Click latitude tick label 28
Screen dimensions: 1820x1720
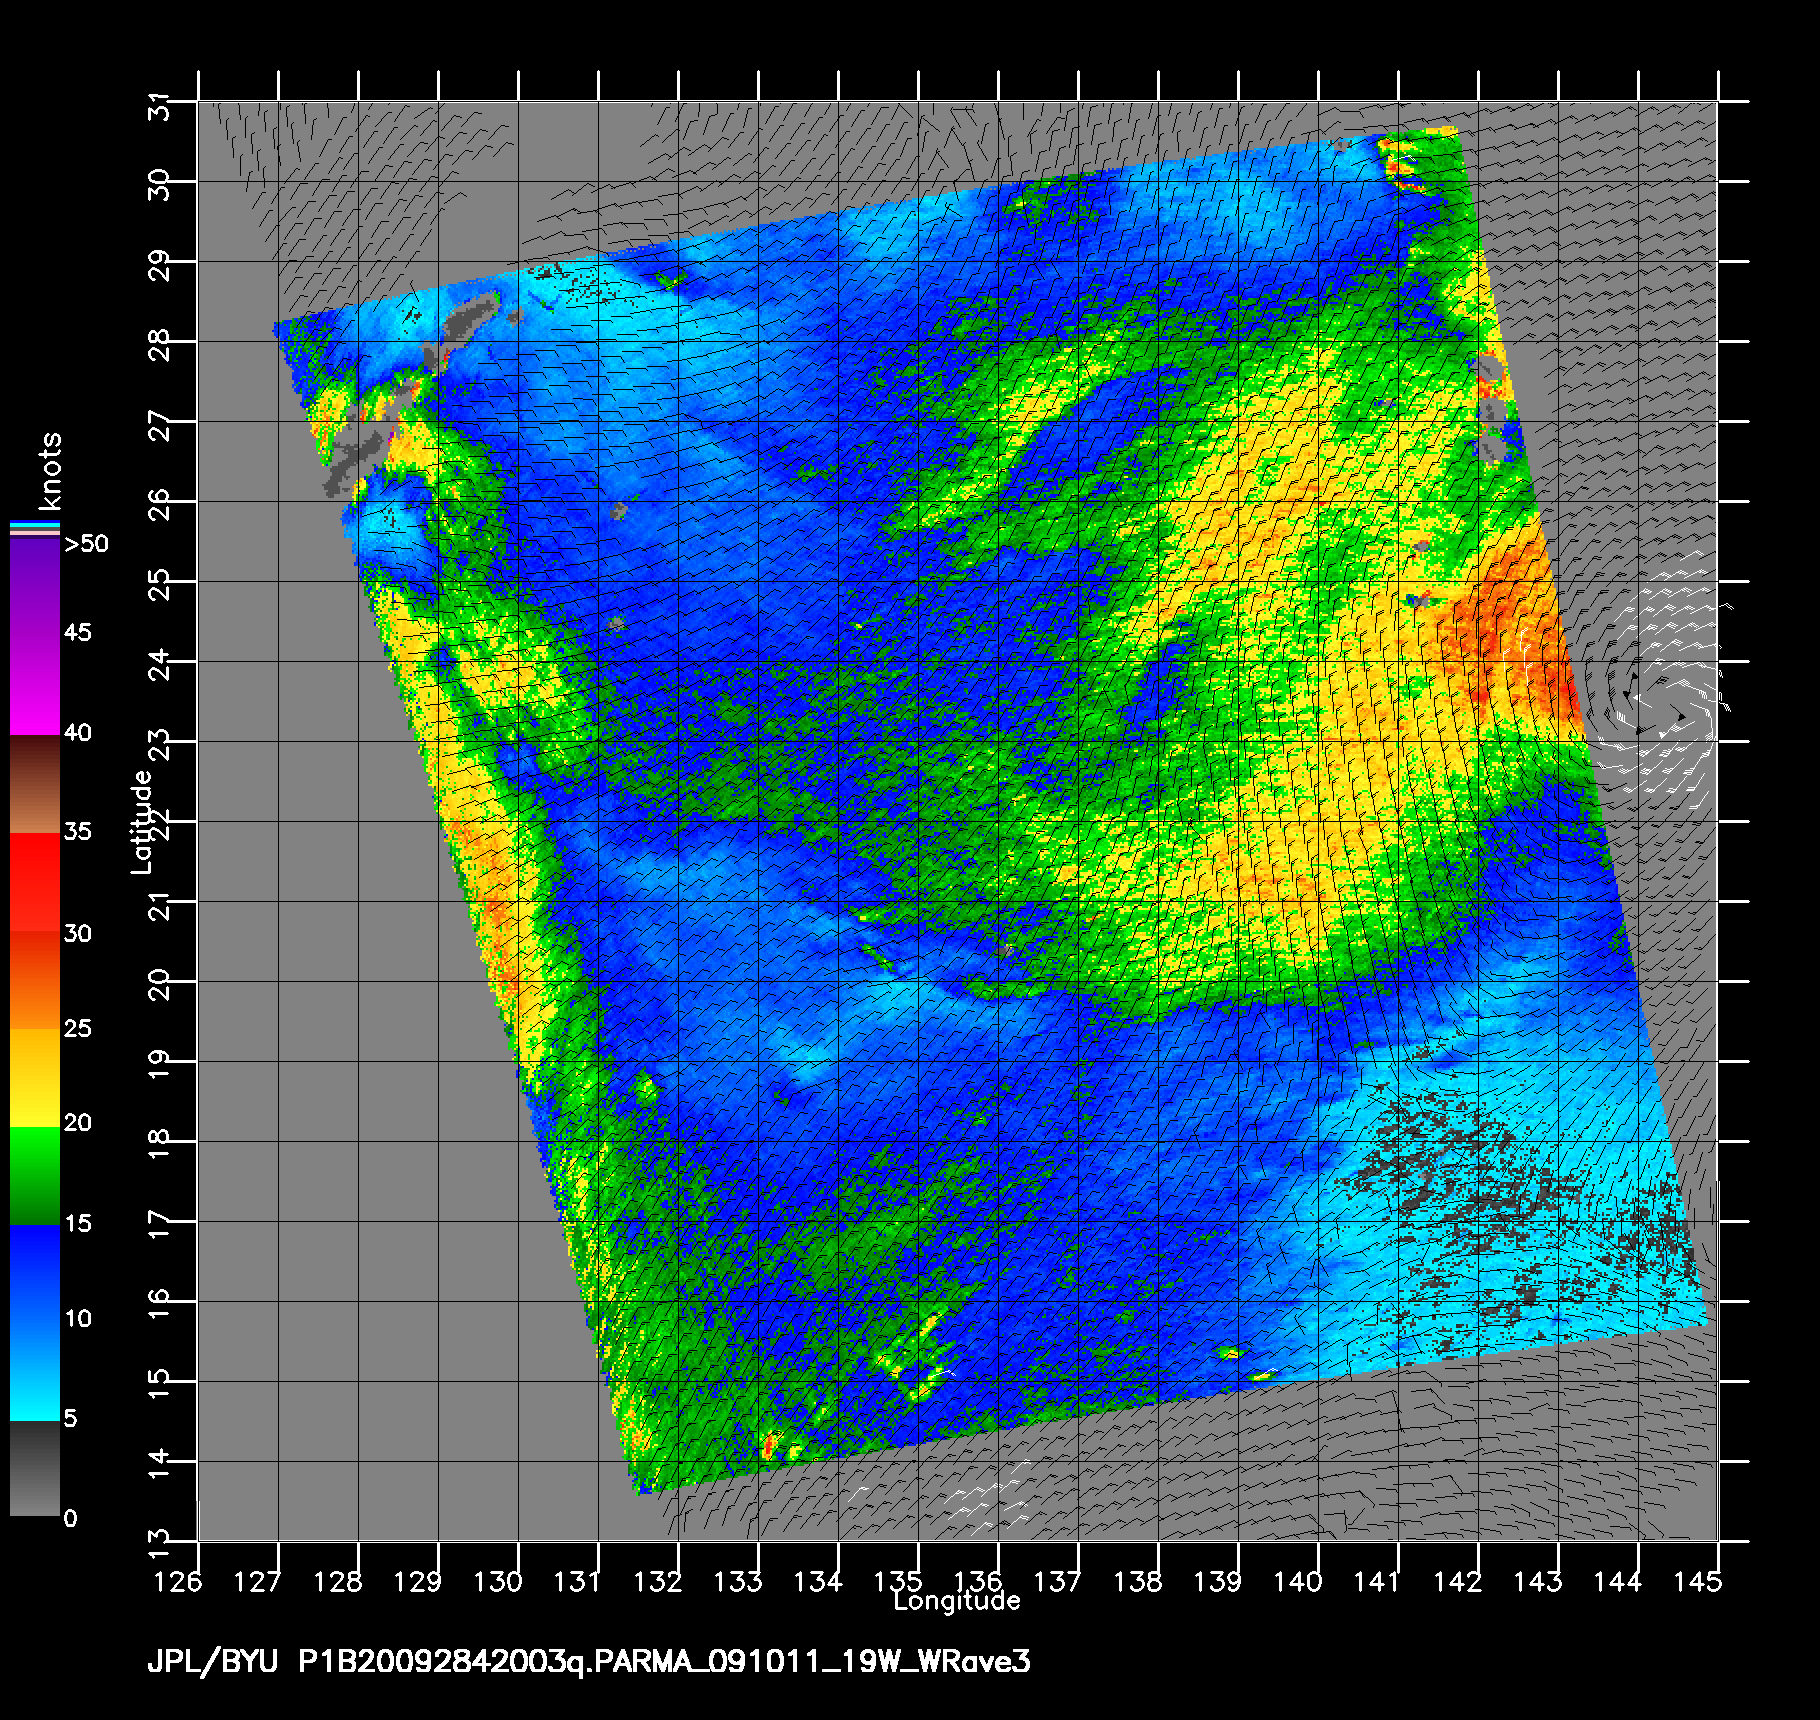(160, 346)
